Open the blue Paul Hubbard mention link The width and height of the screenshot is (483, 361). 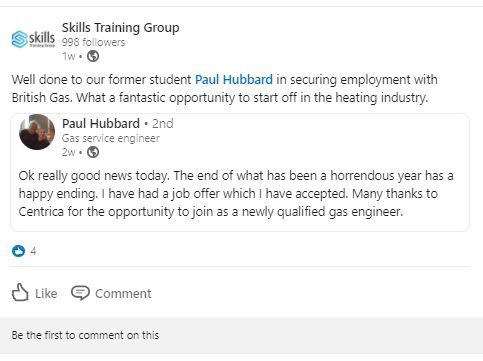[234, 80]
